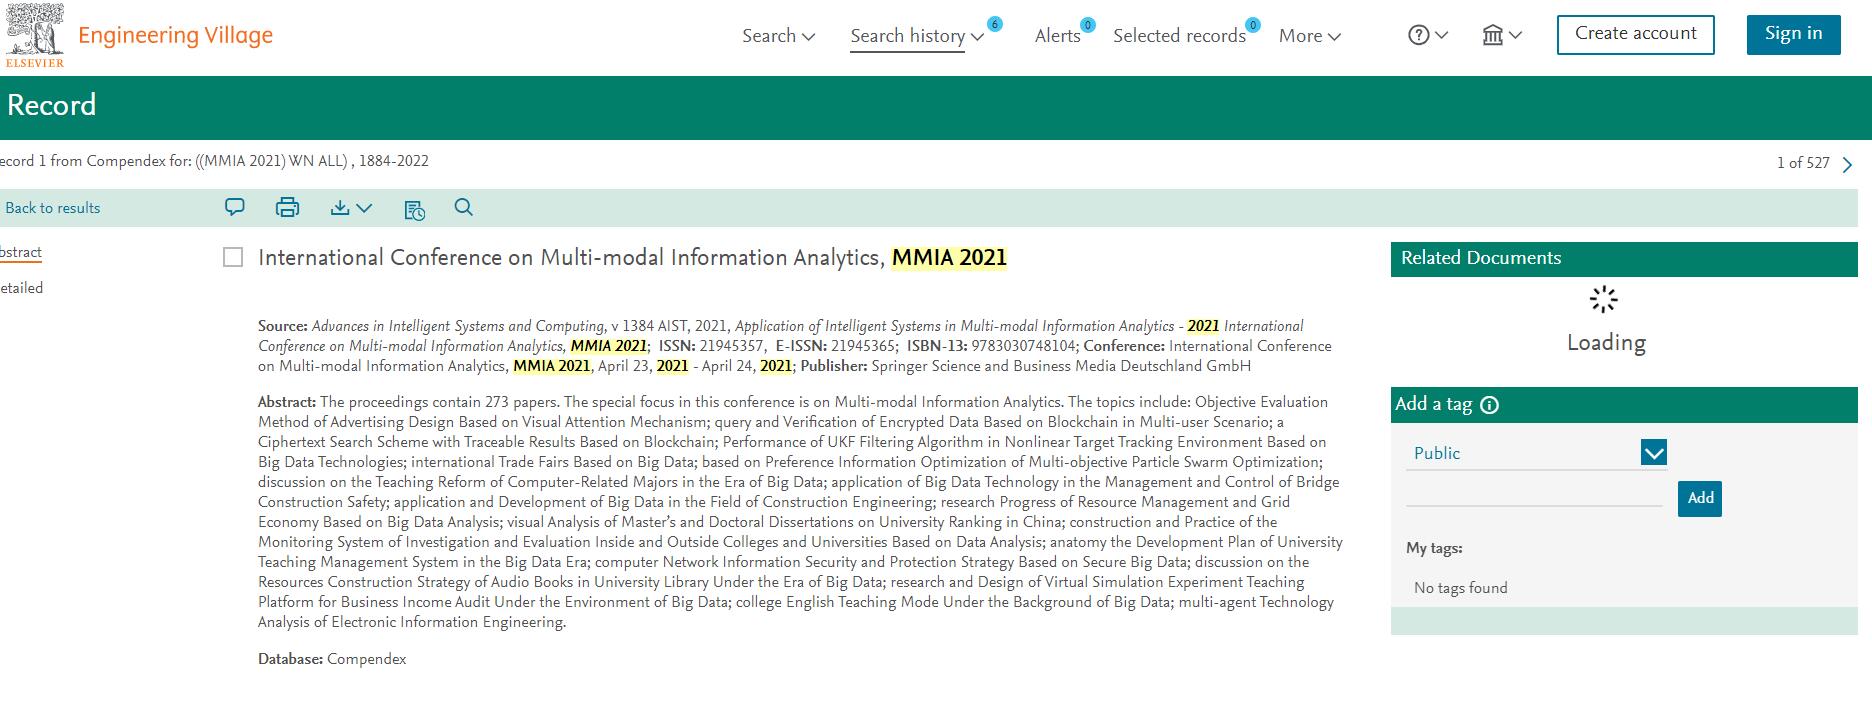
Task: Open the help question mark menu
Action: [1427, 35]
